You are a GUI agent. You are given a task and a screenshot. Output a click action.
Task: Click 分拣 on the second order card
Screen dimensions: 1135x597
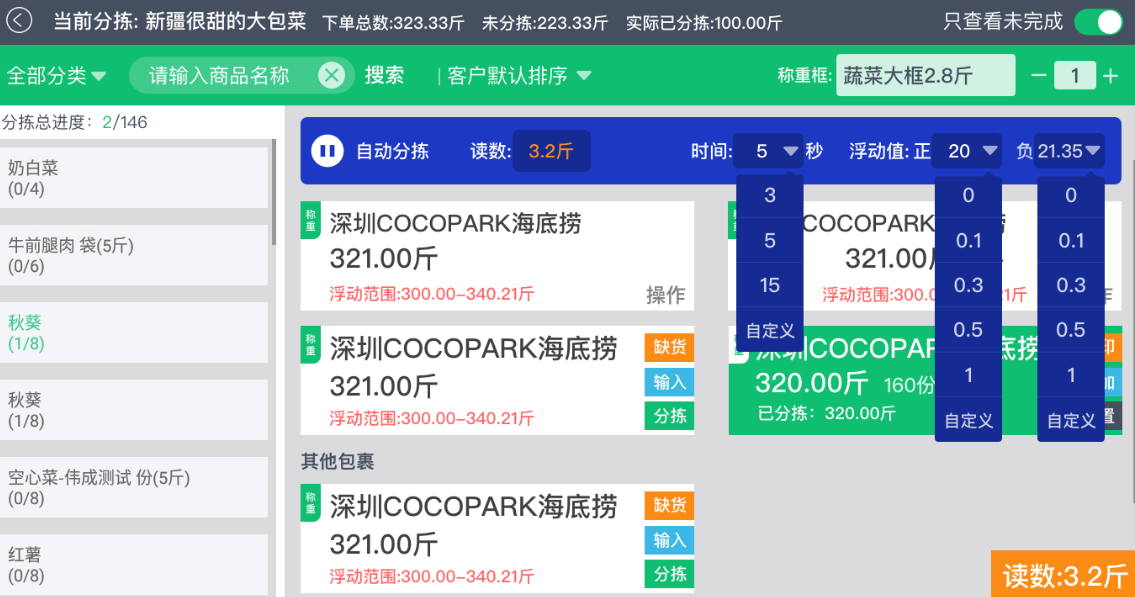[x=670, y=416]
